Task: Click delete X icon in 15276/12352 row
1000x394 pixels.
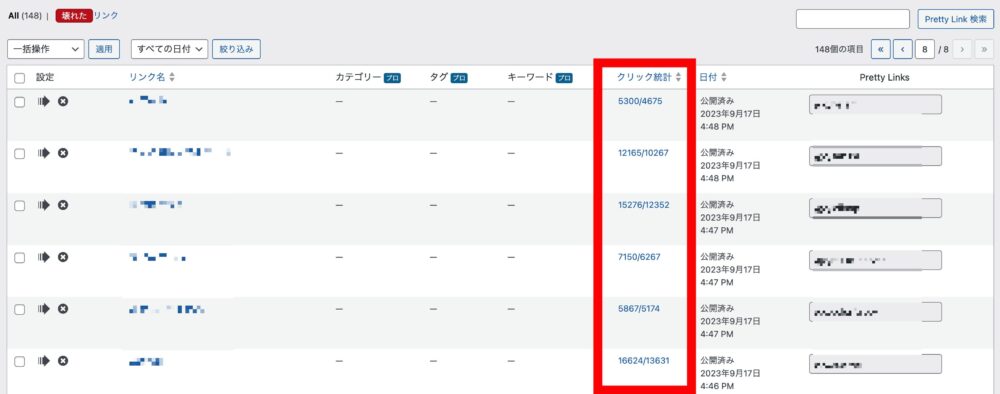Action: pyautogui.click(x=62, y=205)
